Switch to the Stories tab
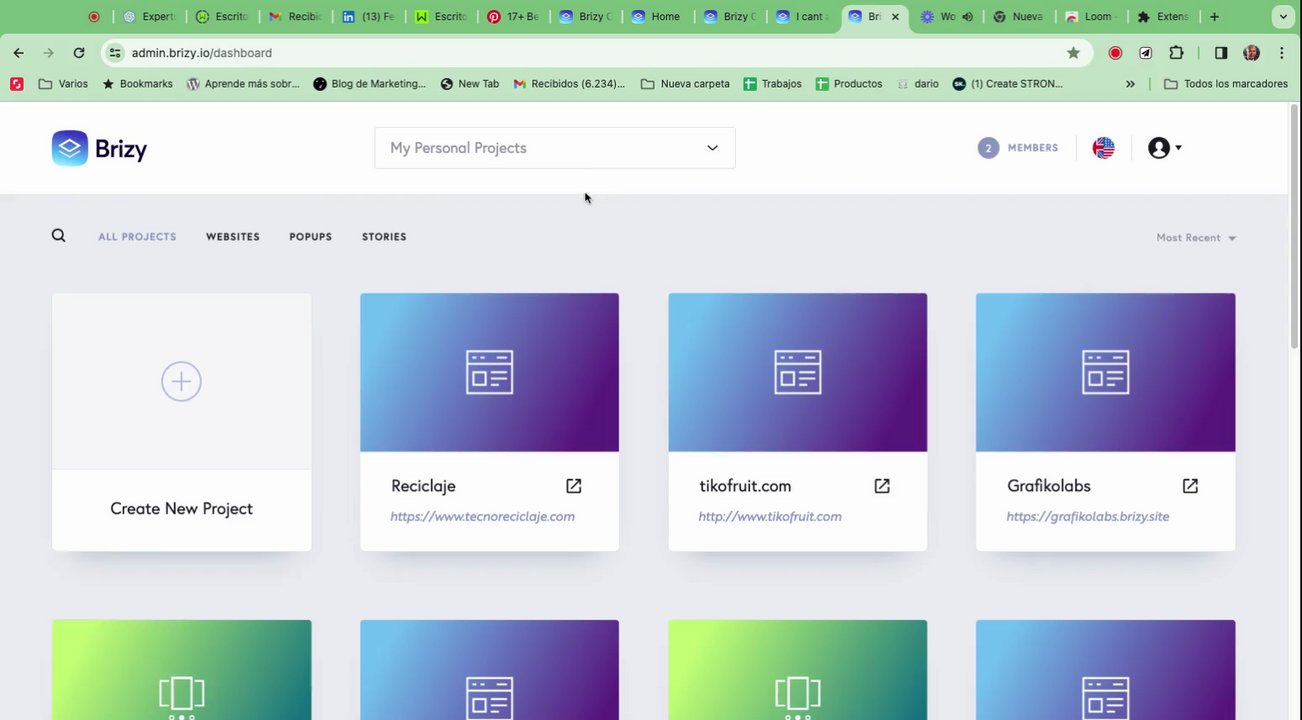1302x720 pixels. click(384, 237)
